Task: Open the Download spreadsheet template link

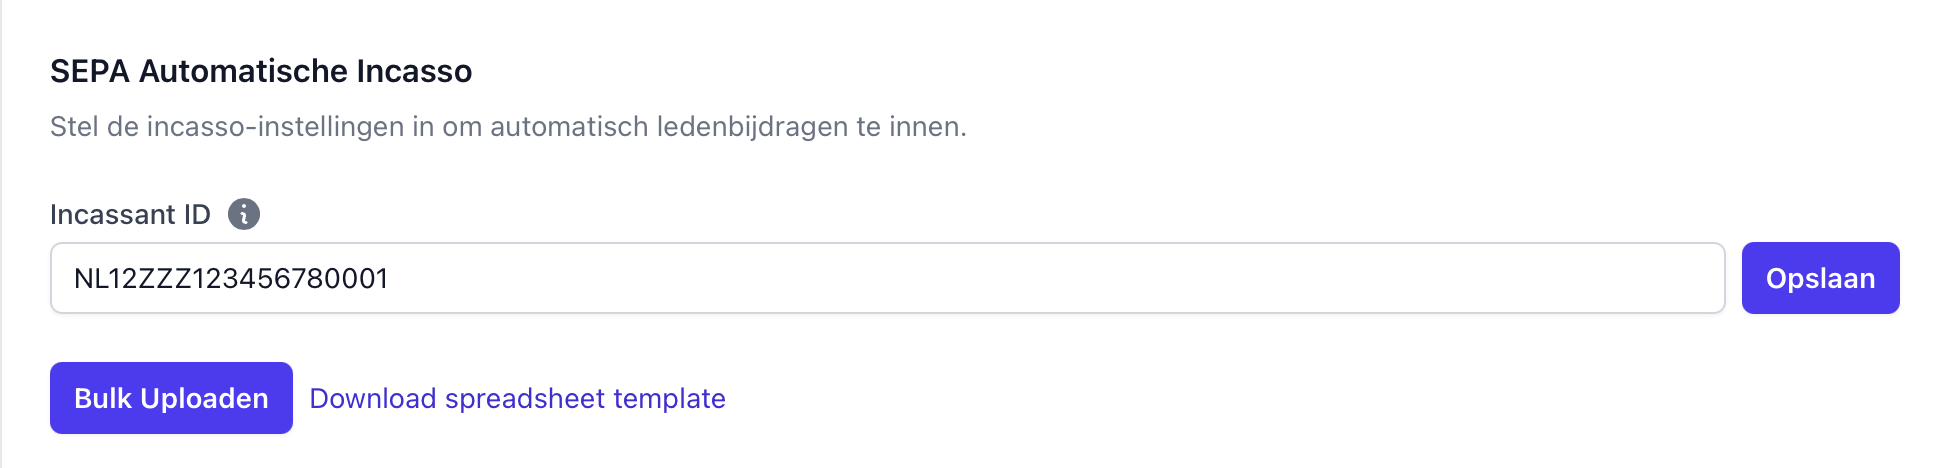Action: click(517, 398)
